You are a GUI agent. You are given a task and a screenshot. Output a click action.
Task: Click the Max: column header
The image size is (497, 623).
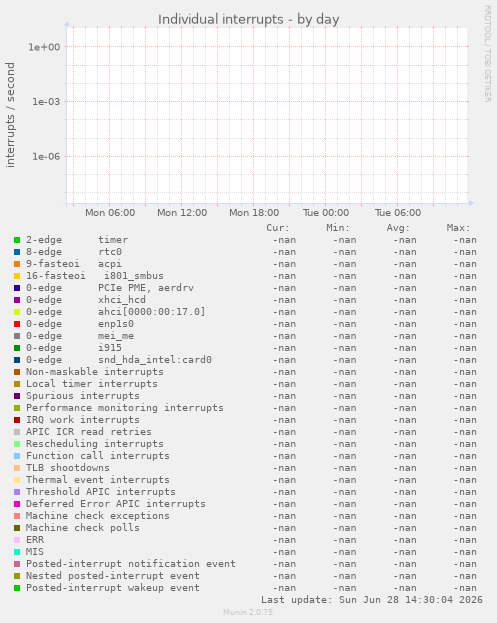[458, 228]
